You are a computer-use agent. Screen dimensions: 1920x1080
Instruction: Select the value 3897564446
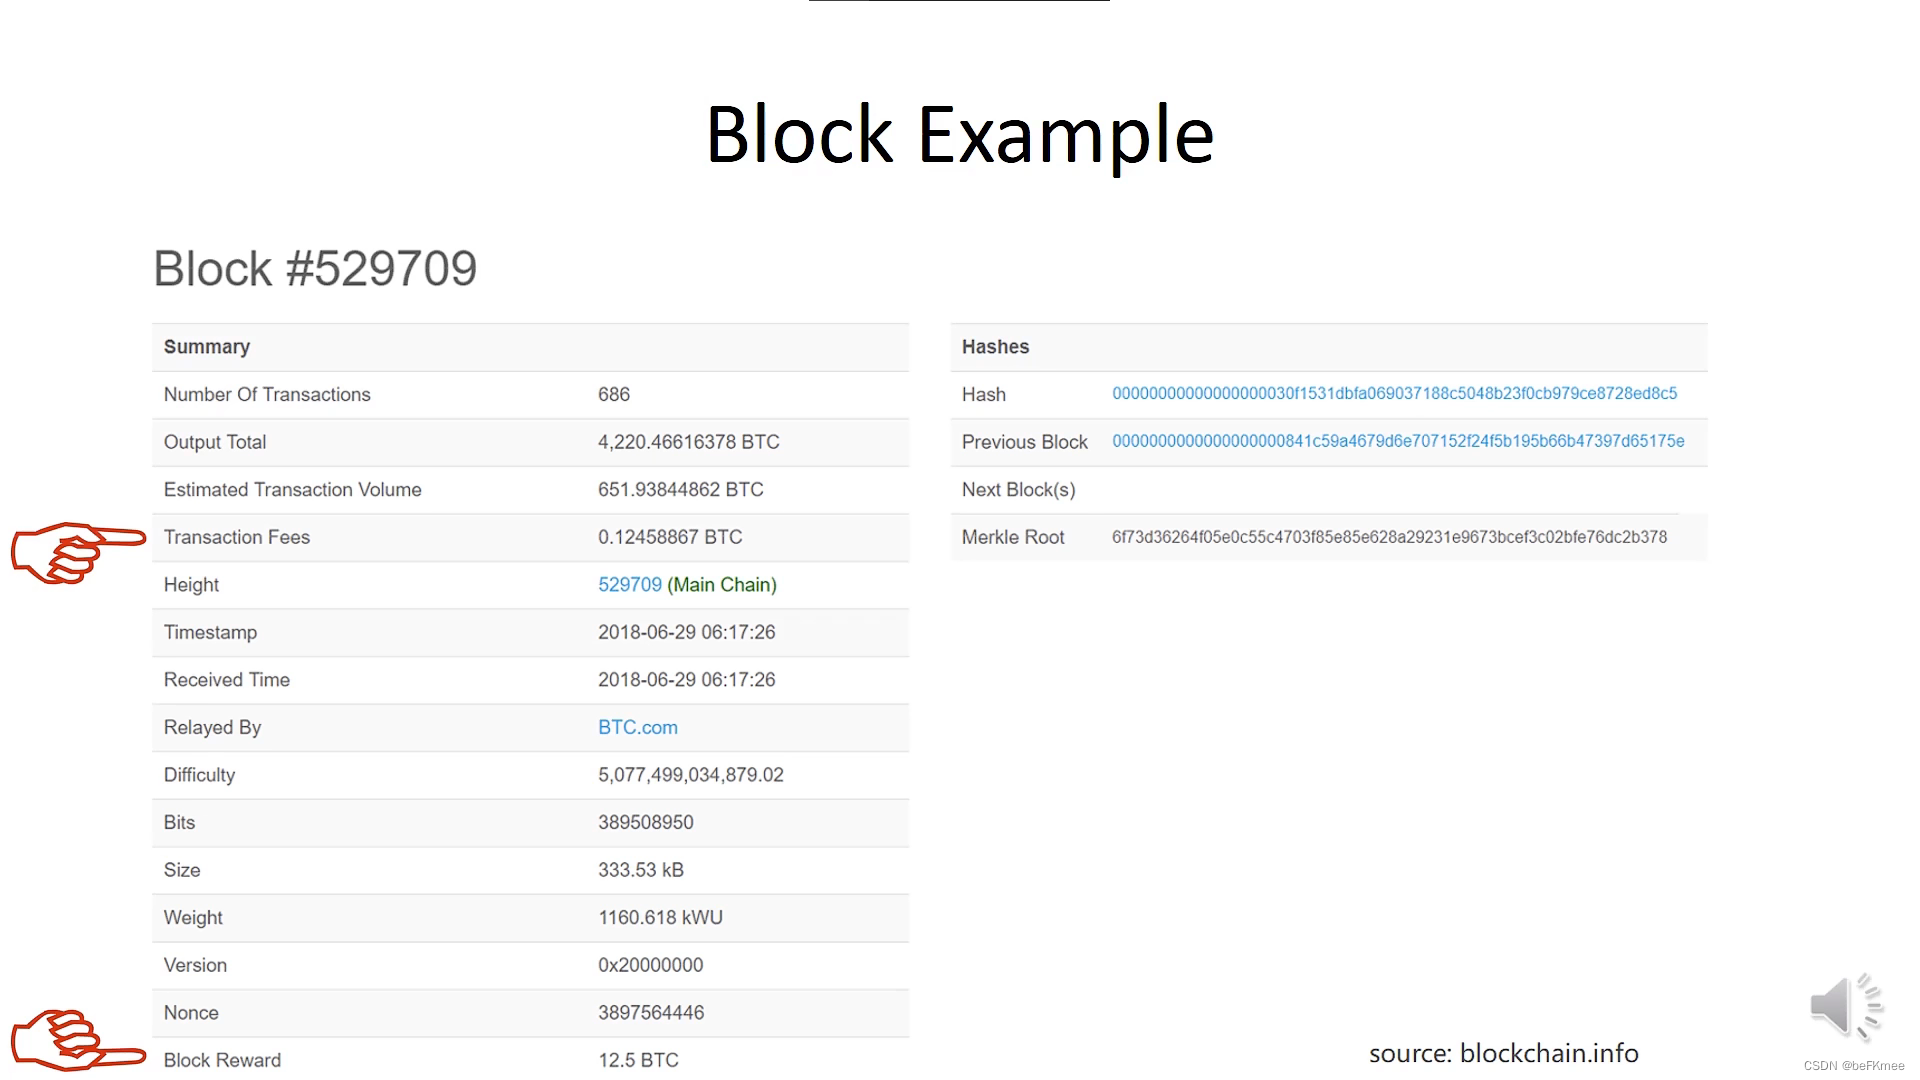coord(651,1012)
